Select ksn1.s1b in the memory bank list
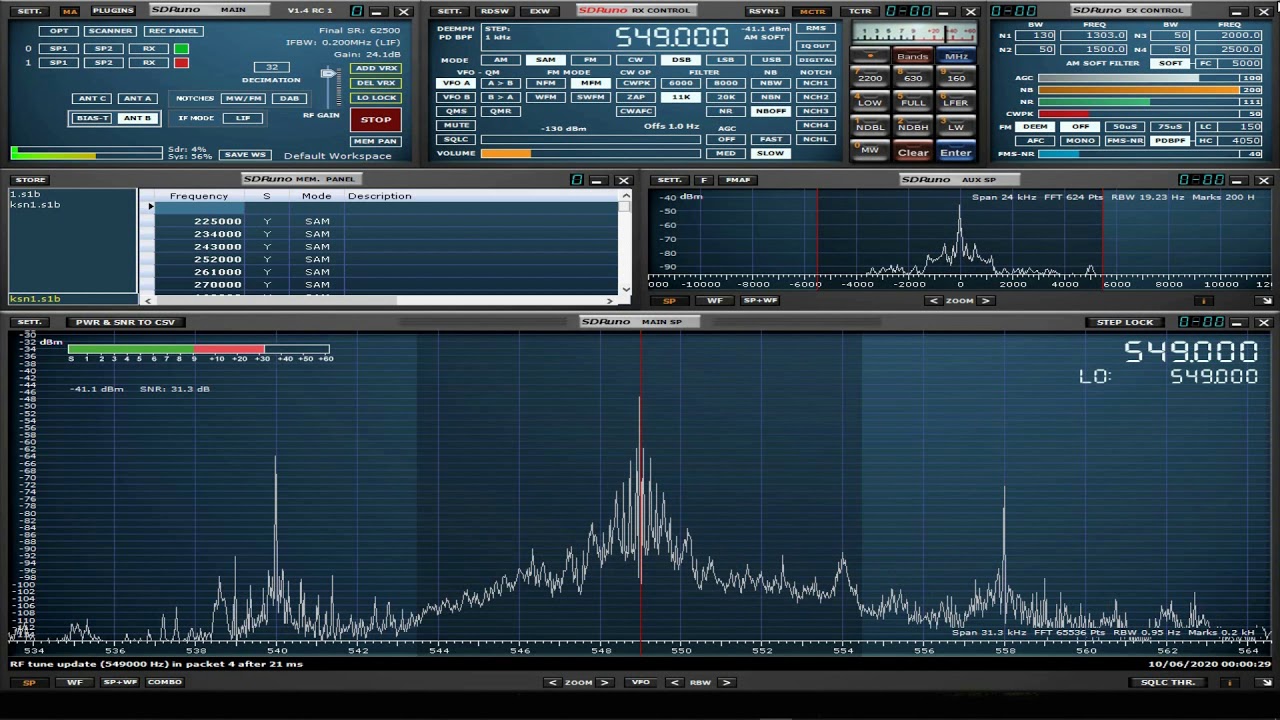1280x720 pixels. [35, 204]
